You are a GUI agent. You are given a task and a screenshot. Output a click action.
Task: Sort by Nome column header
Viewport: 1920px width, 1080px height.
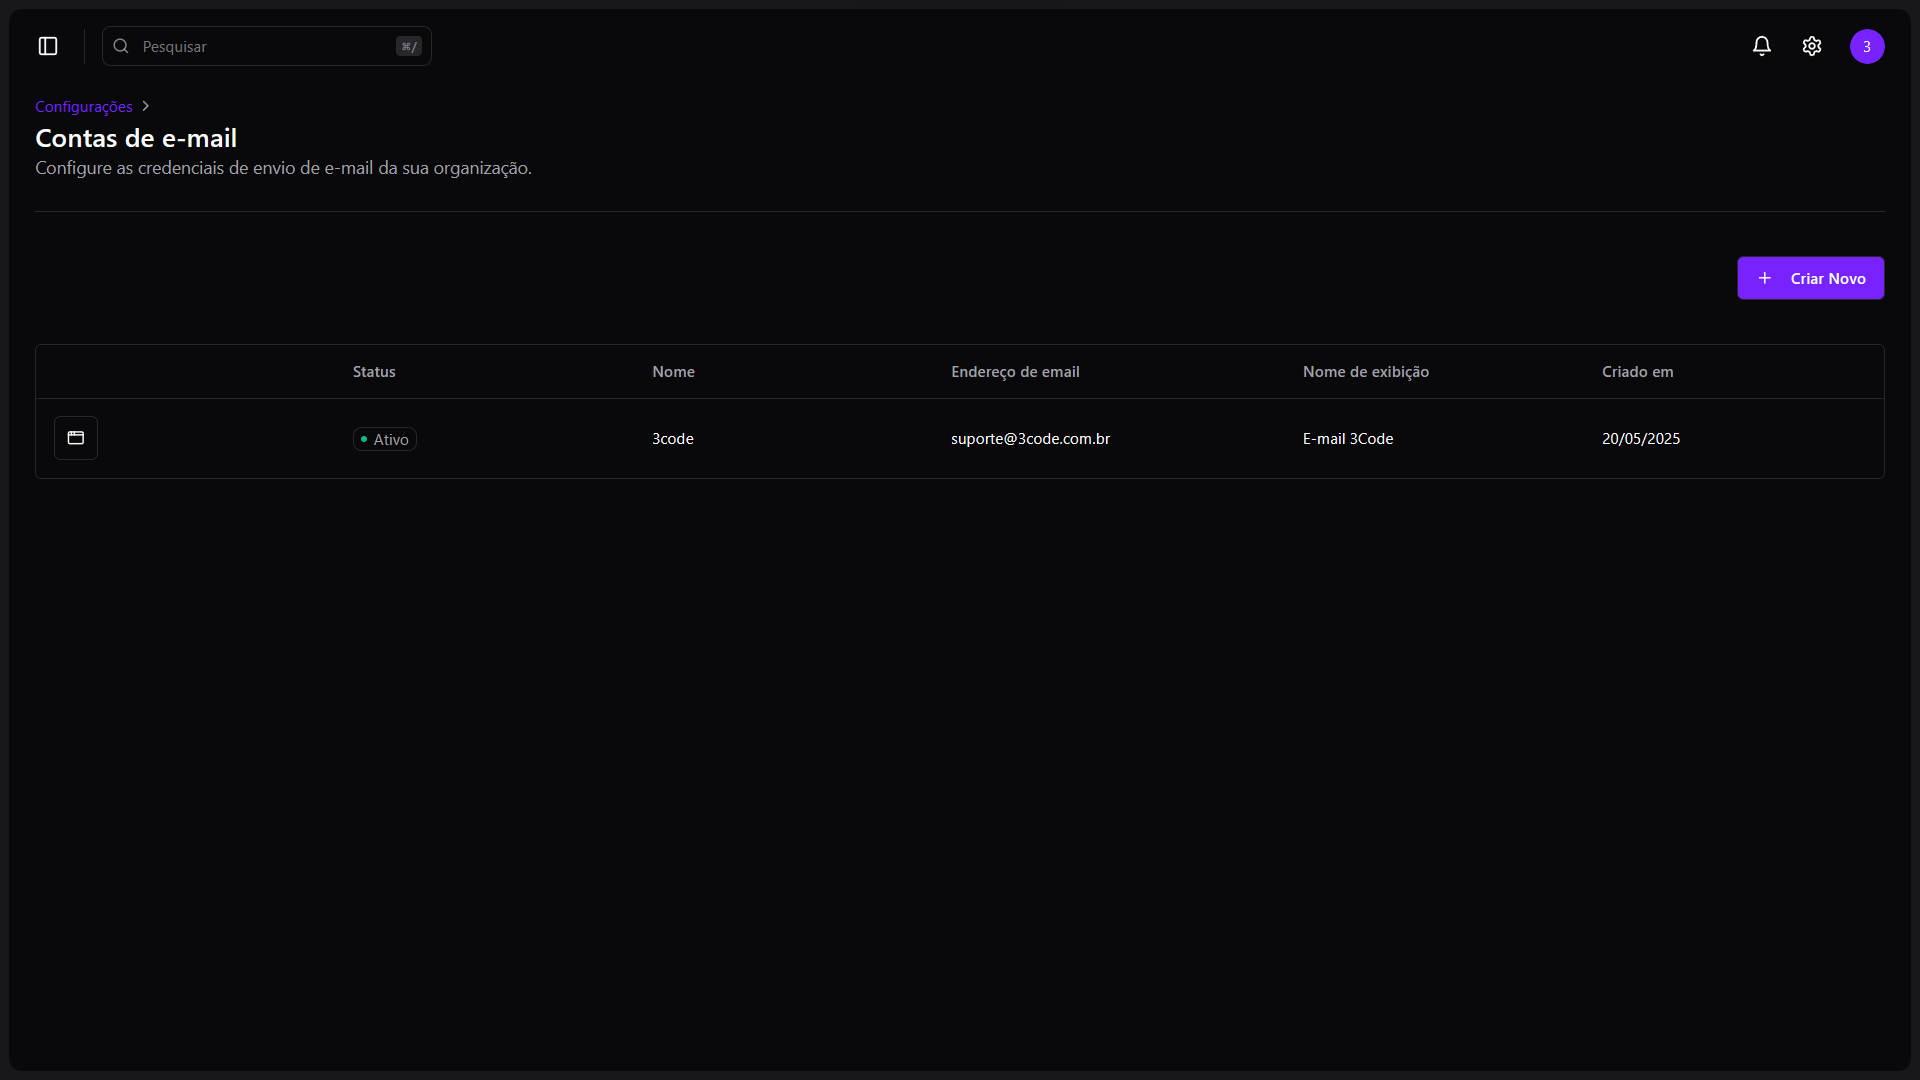click(x=673, y=372)
